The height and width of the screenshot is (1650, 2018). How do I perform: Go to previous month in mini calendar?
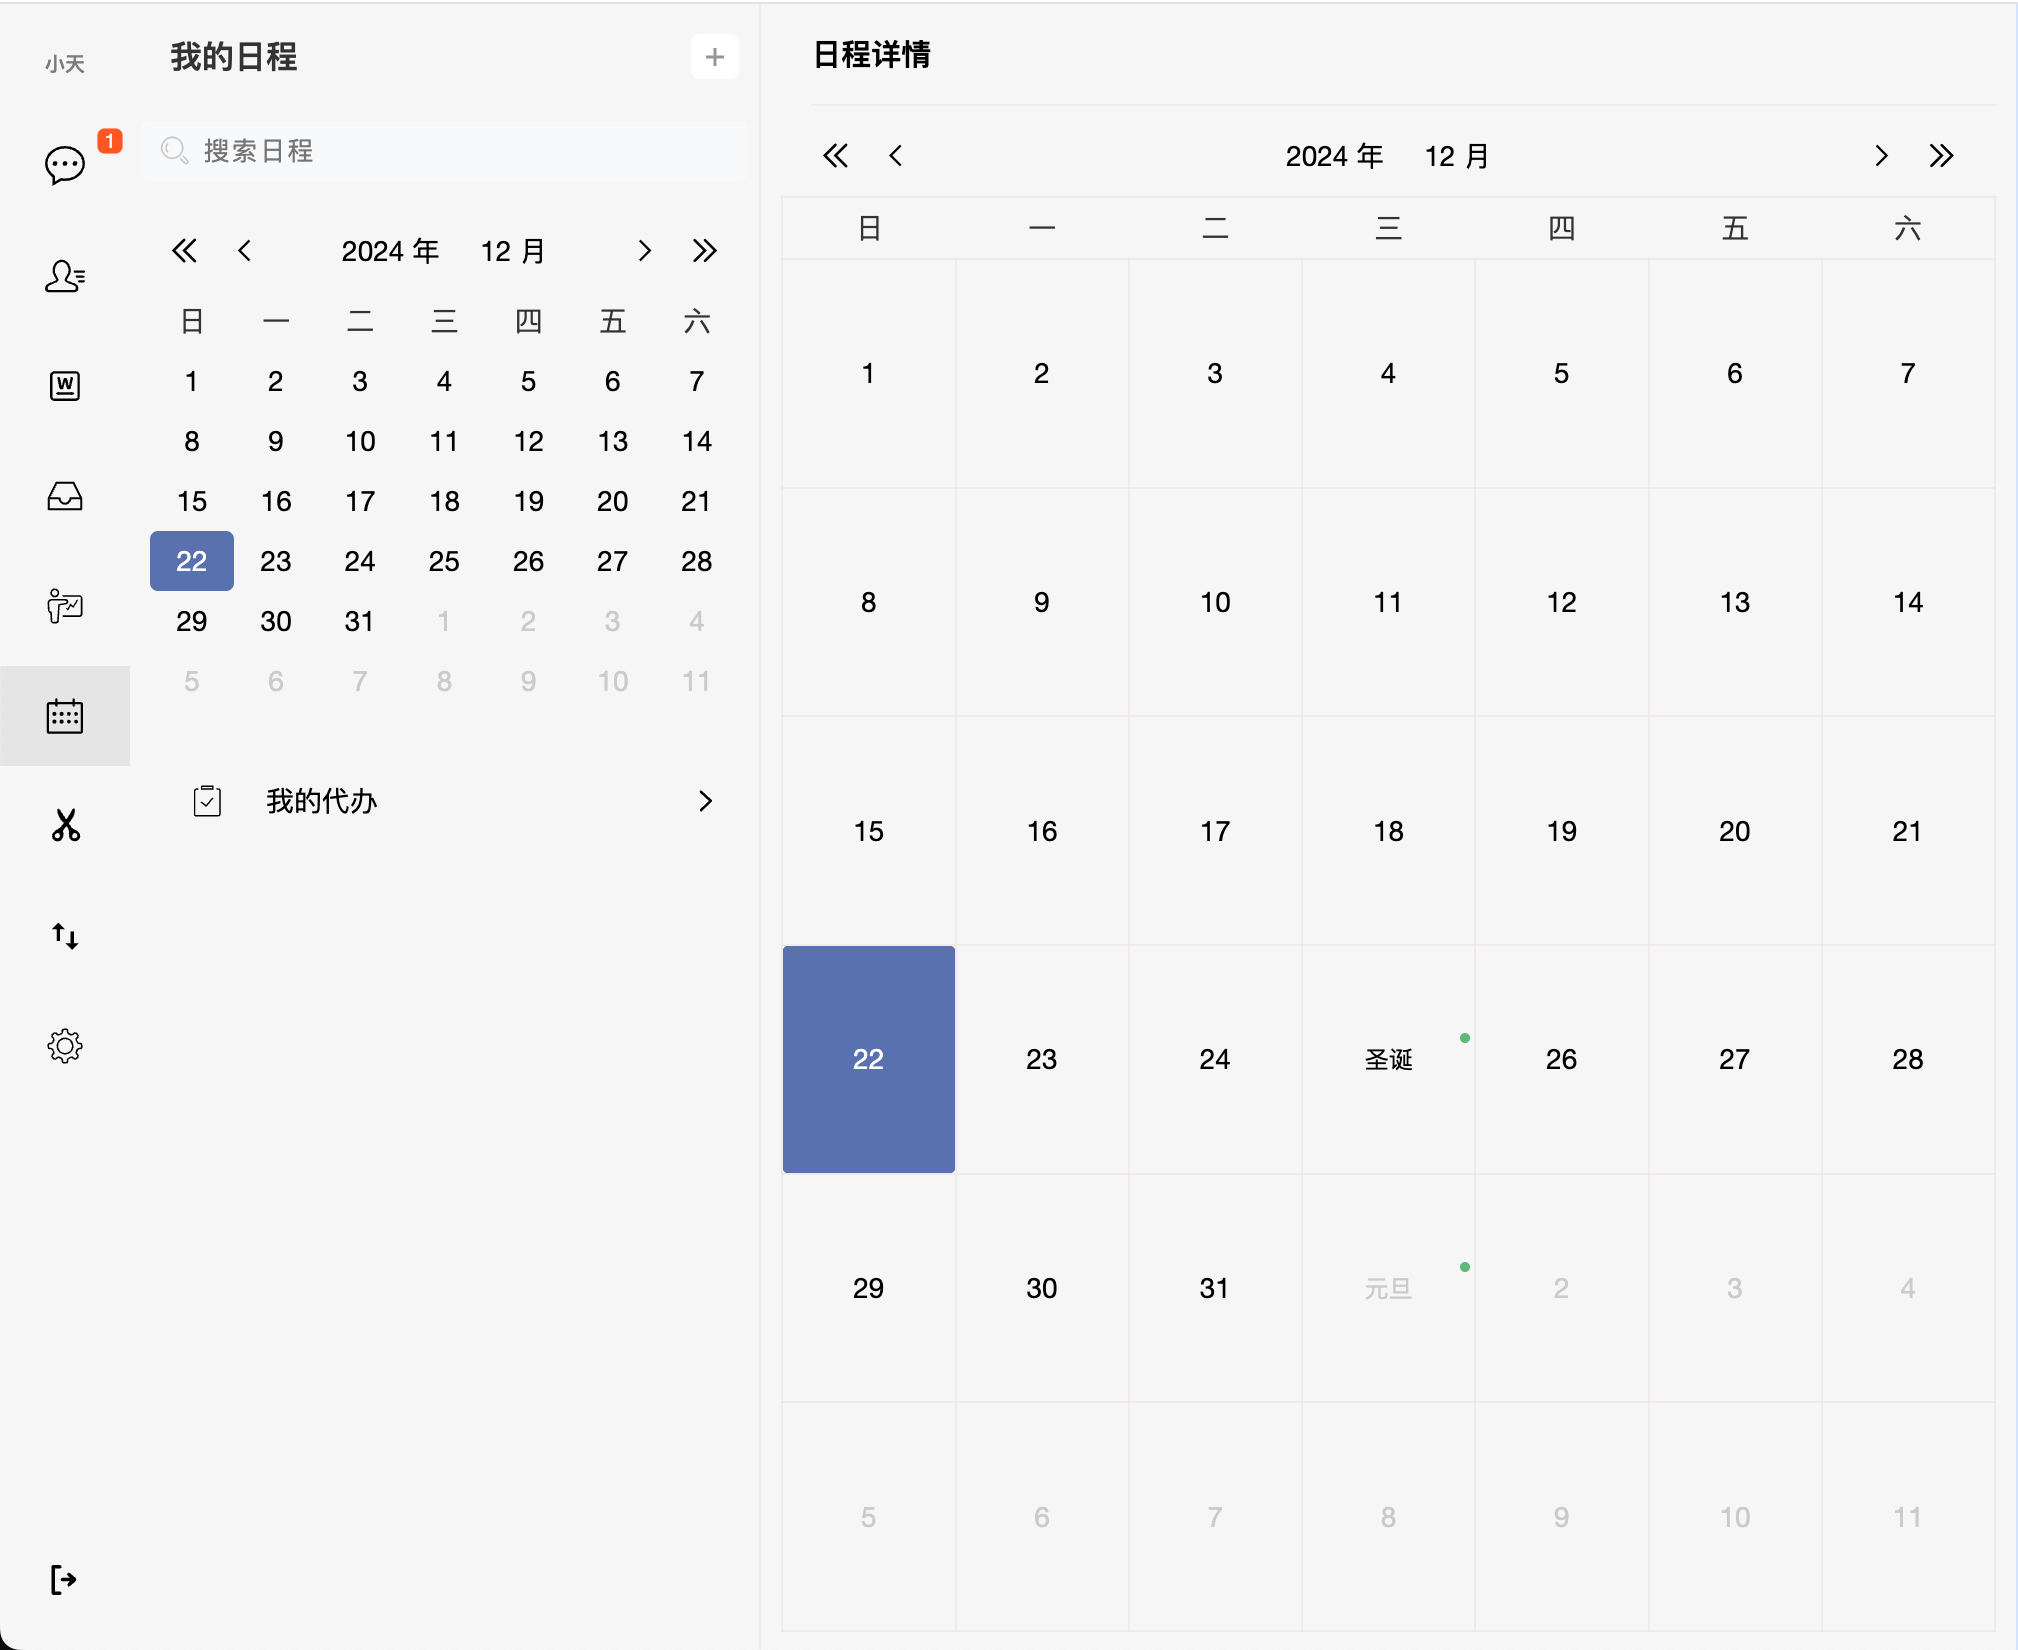(244, 251)
